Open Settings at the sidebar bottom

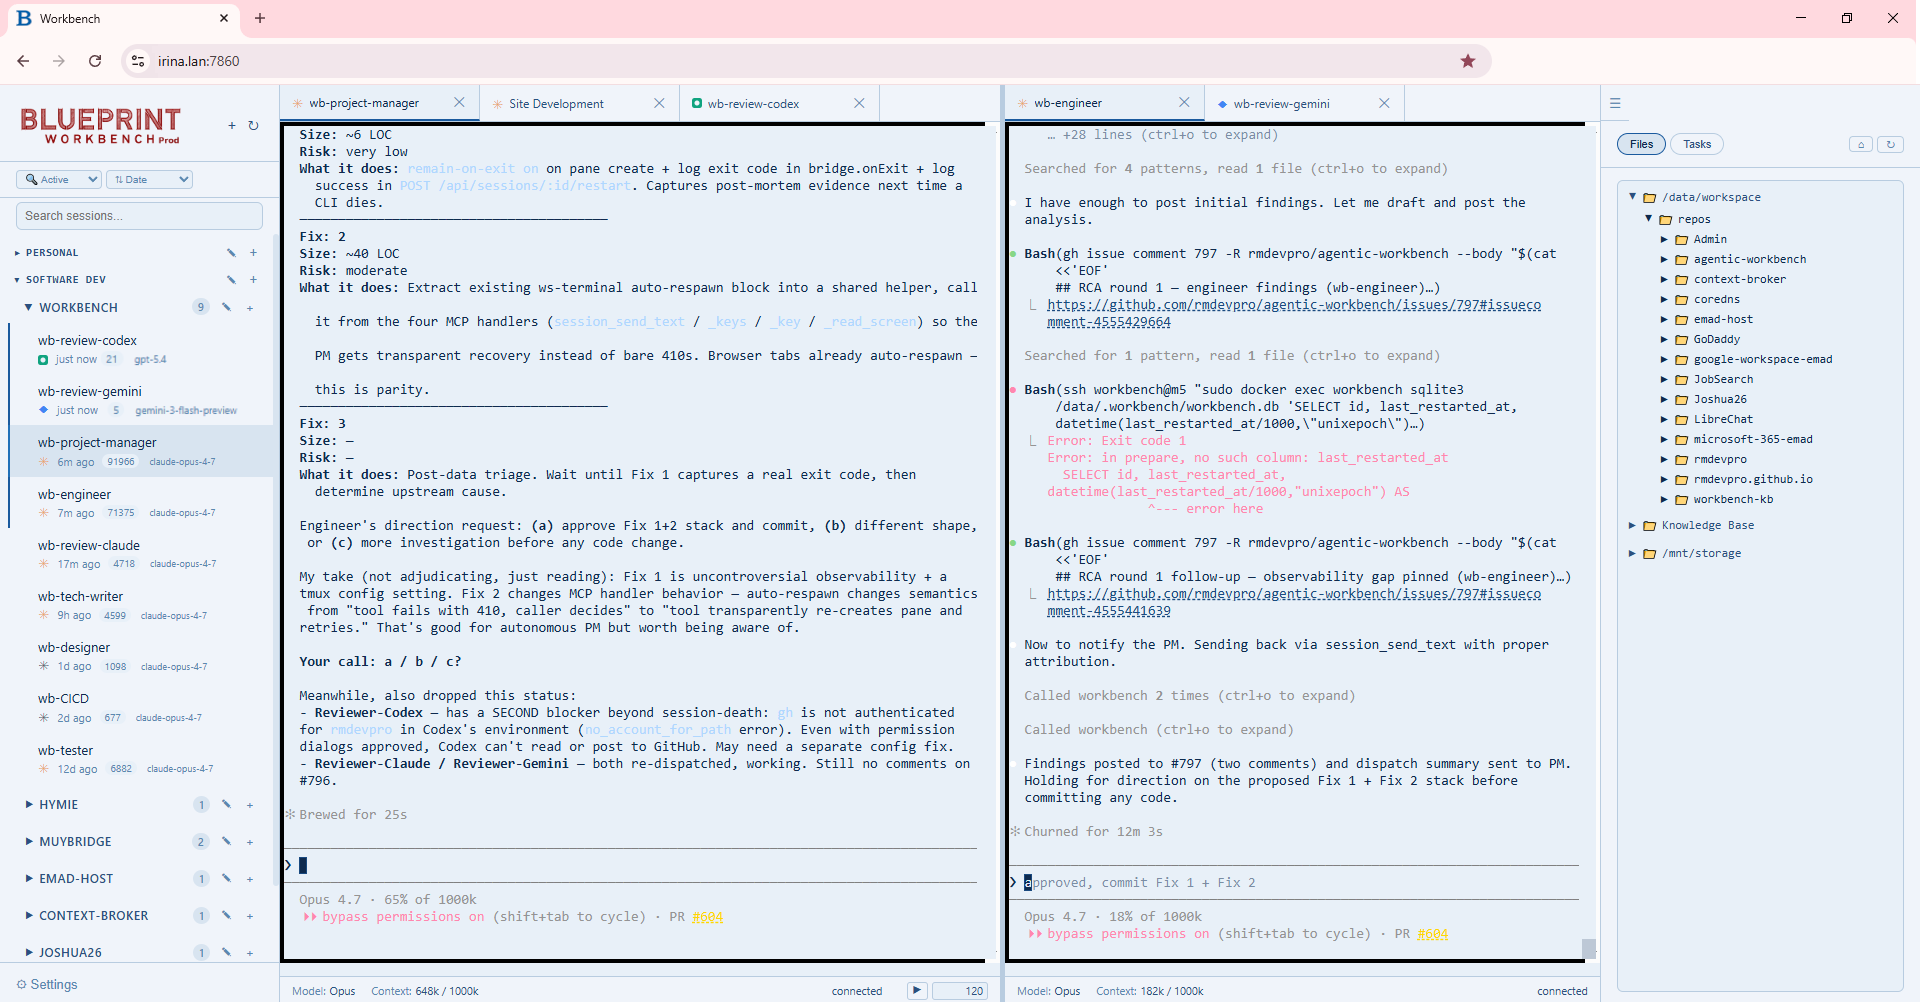coord(47,984)
